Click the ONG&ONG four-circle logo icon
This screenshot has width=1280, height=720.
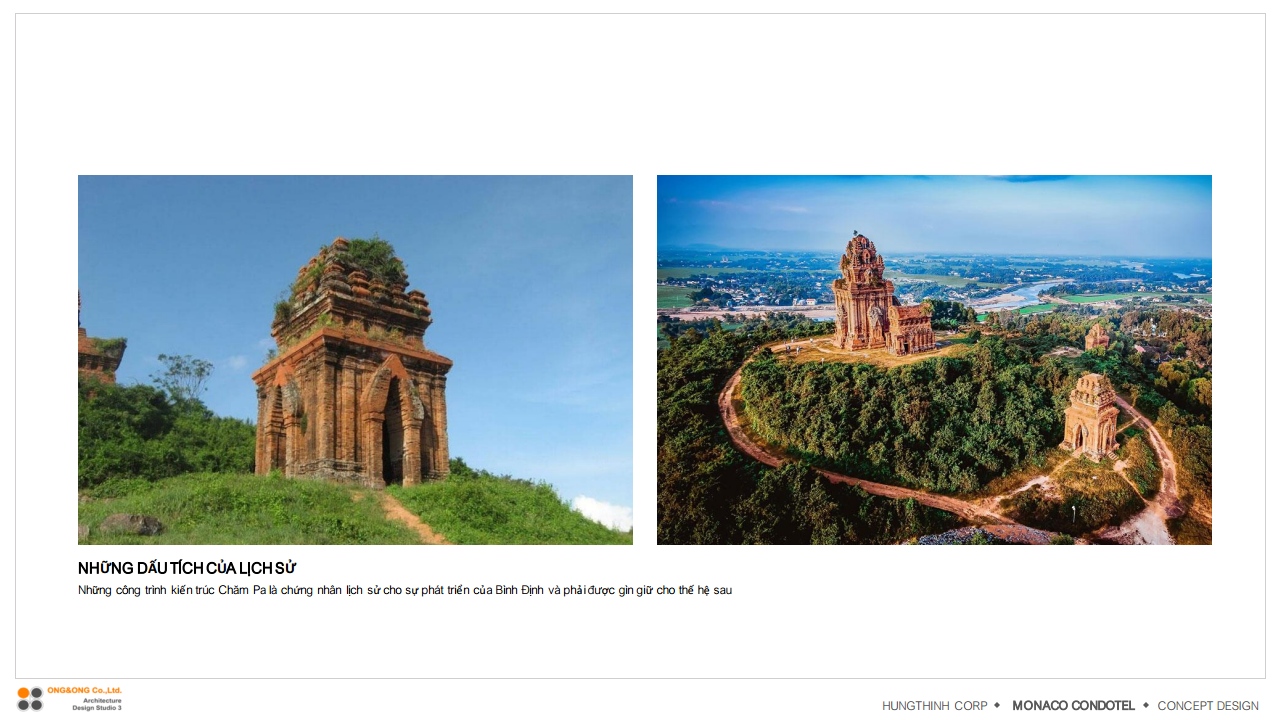tap(30, 699)
